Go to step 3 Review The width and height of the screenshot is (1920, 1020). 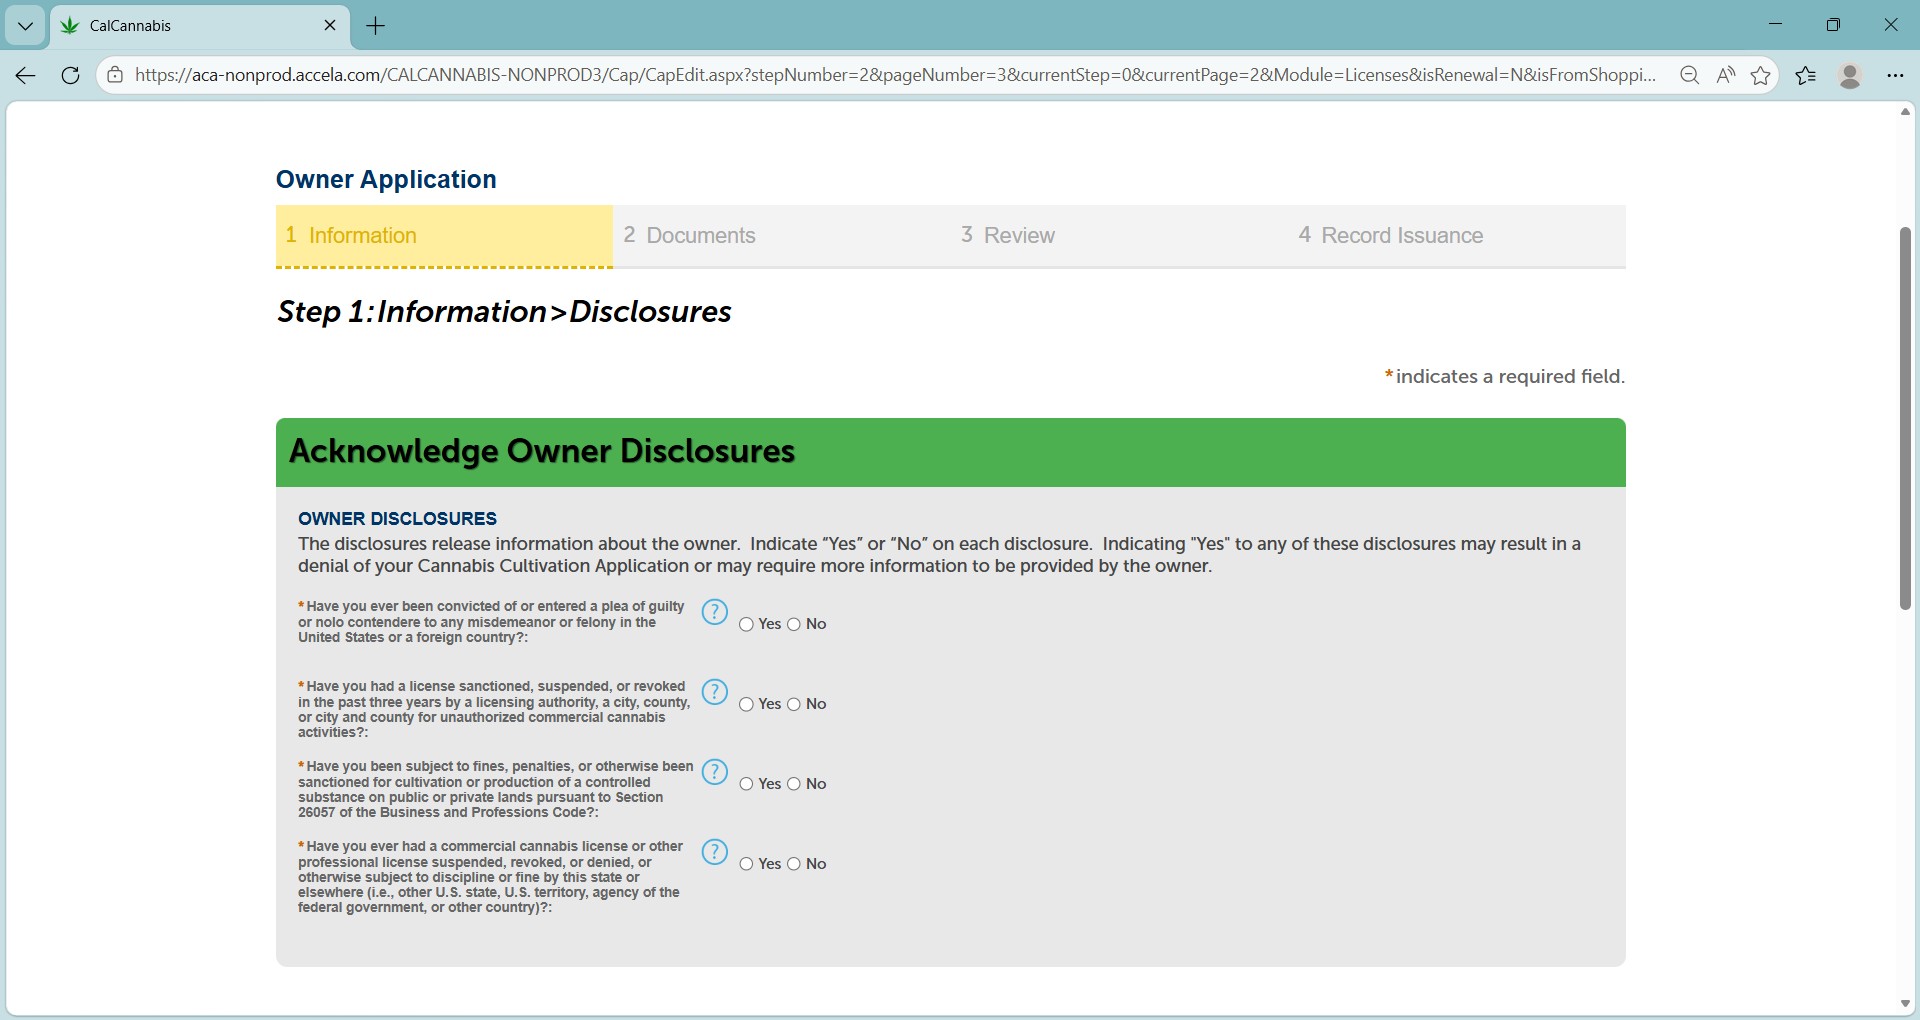[x=1119, y=236]
